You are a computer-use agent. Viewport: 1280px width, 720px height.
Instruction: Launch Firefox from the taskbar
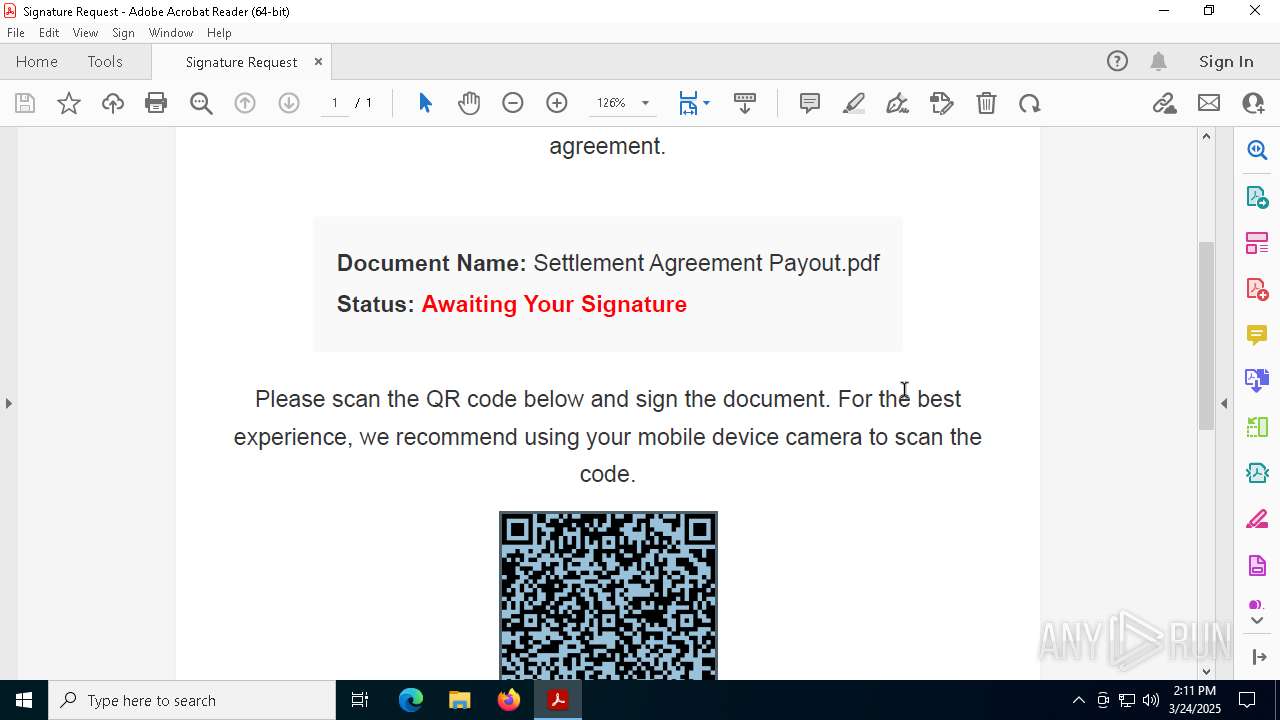point(509,700)
